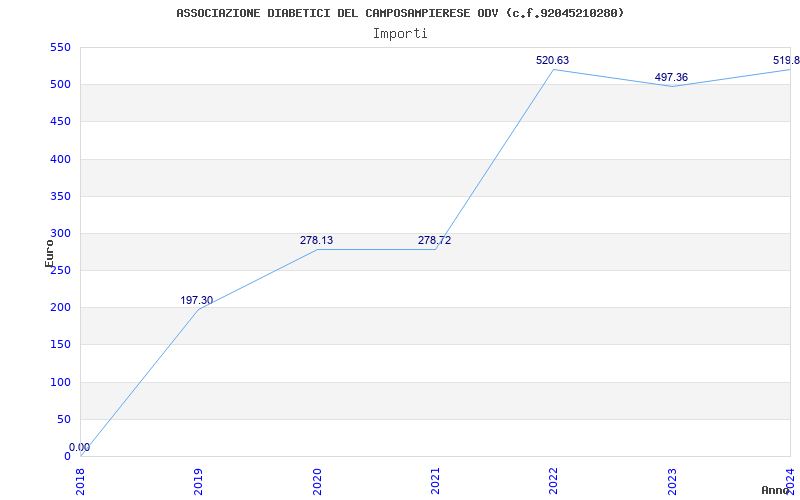800x500 pixels.
Task: Click the x-axis year 2020
Action: click(x=316, y=481)
